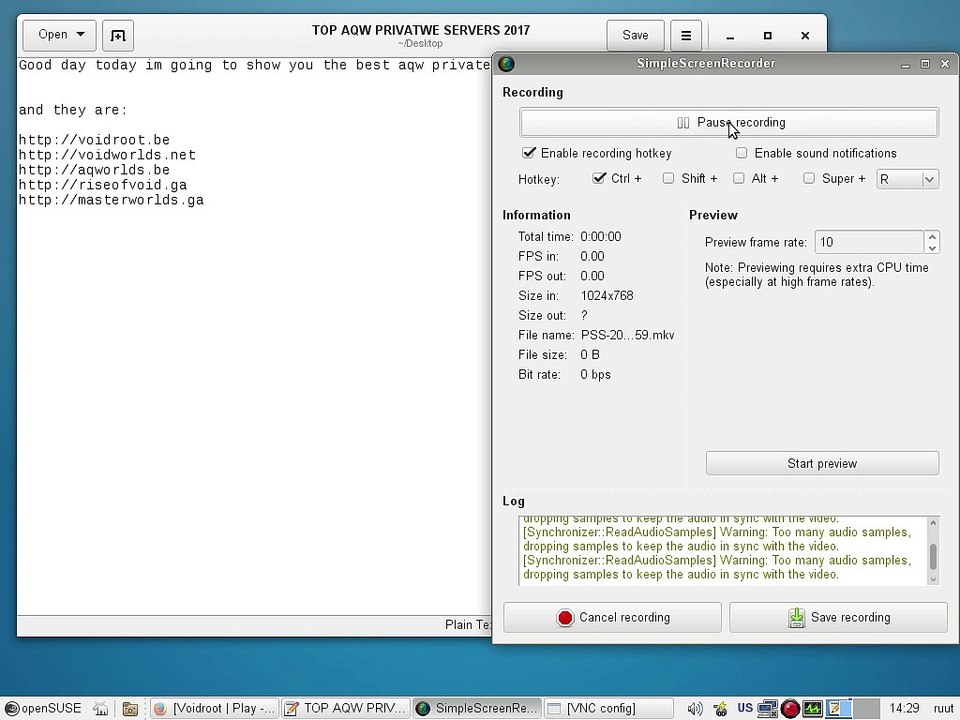Check the Super + hotkey modifier
The image size is (960, 720).
[809, 178]
